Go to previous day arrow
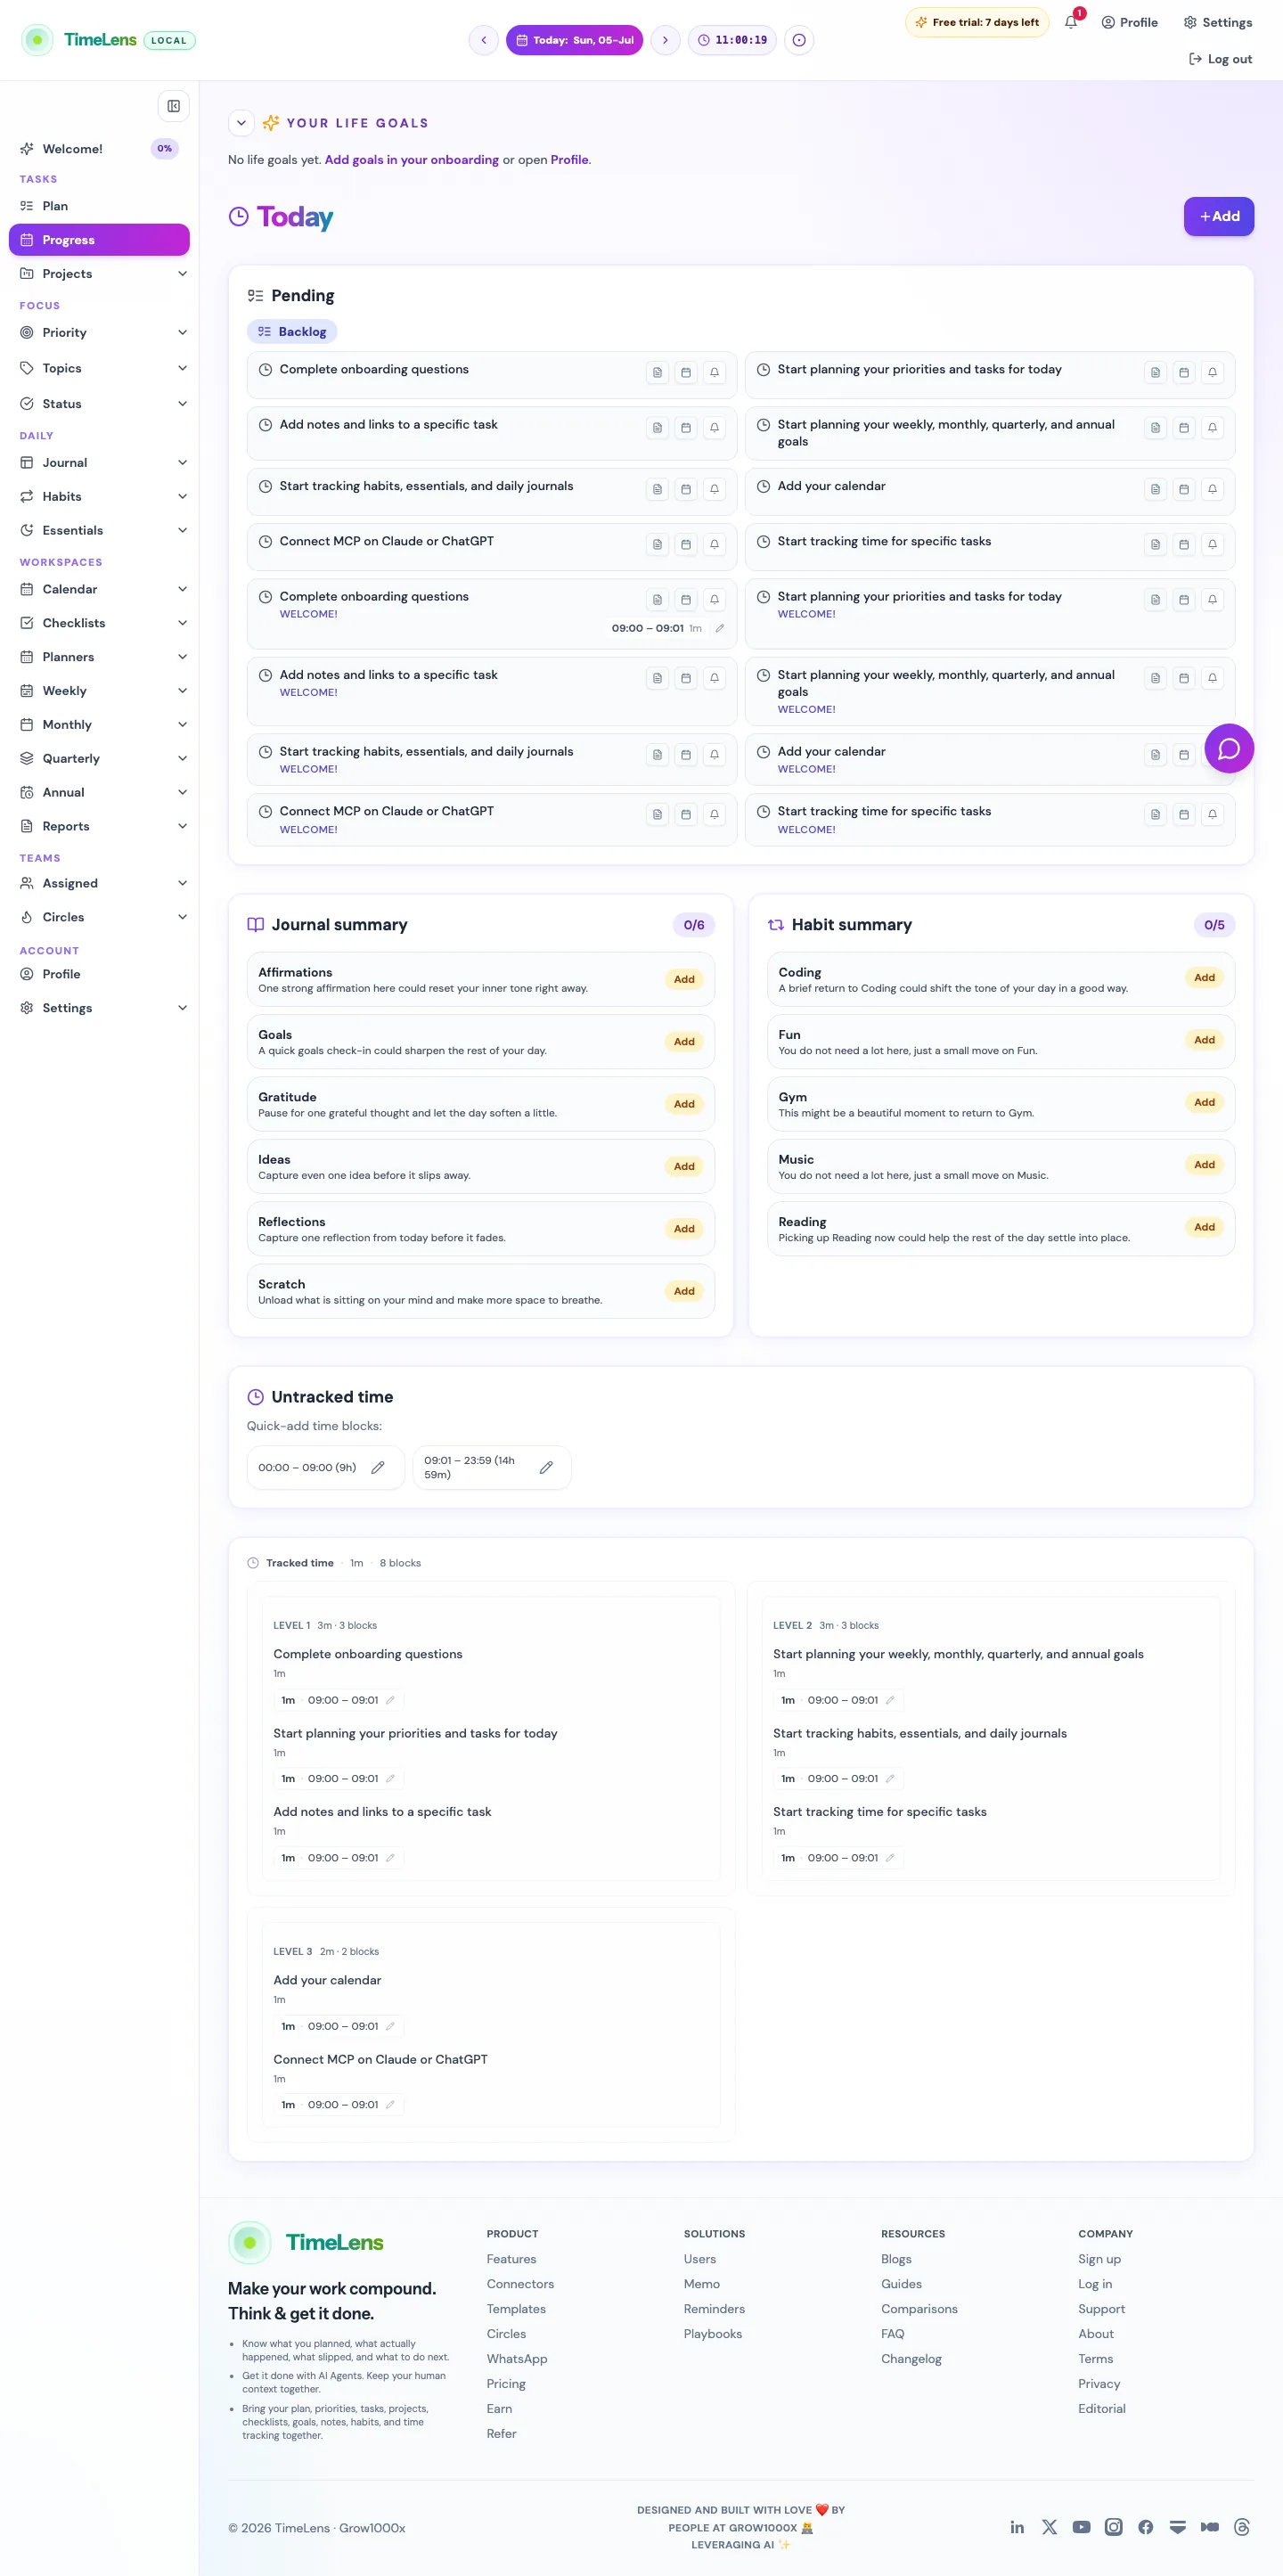This screenshot has height=2576, width=1283. [x=484, y=40]
